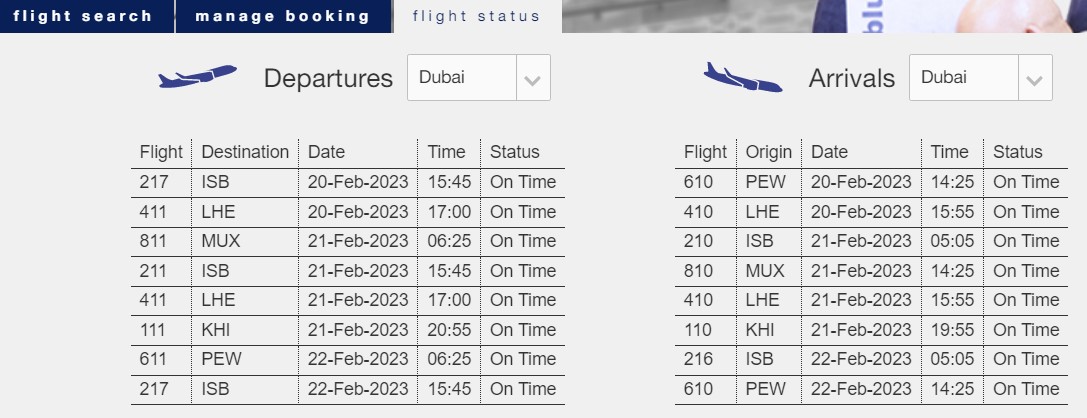Select departure flight 611 to PEW

(x=348, y=360)
